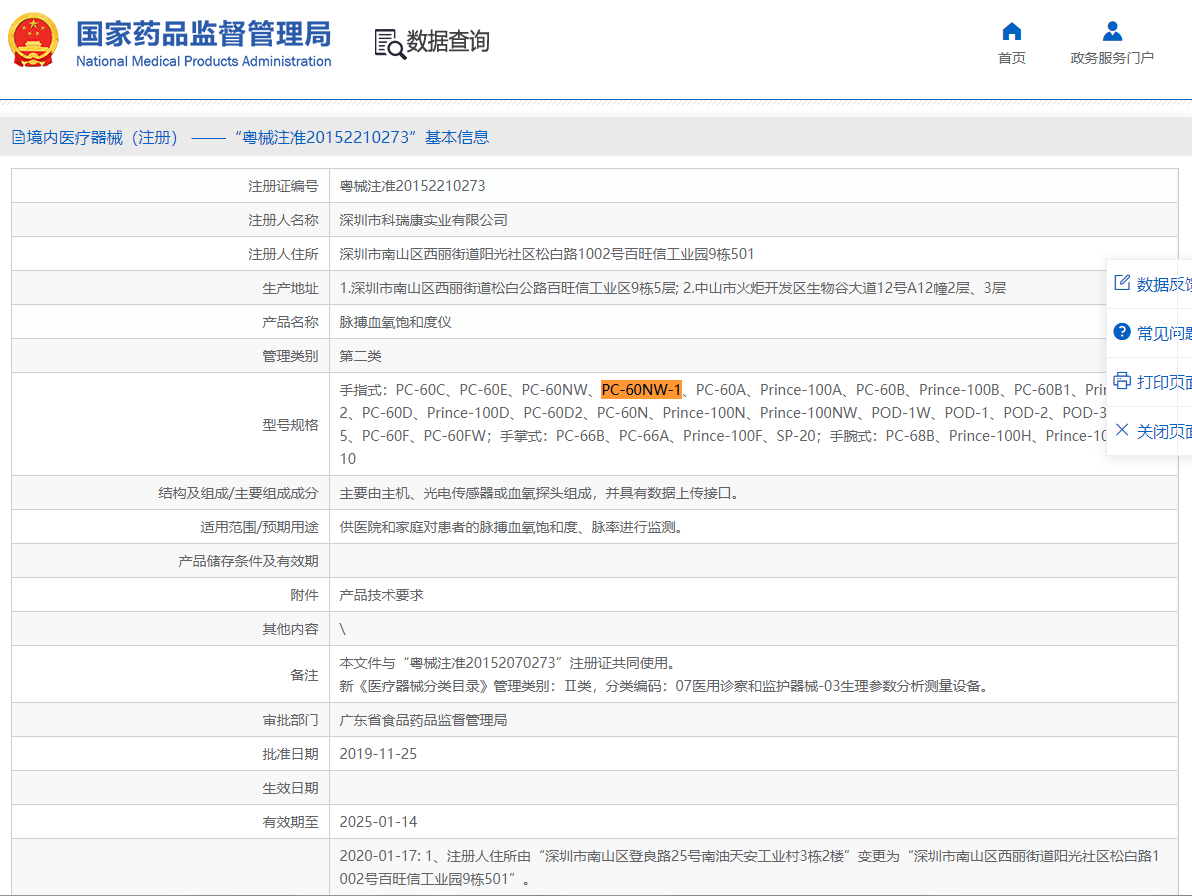Click the 常见问题 question mark icon
1192x896 pixels.
click(x=1122, y=332)
